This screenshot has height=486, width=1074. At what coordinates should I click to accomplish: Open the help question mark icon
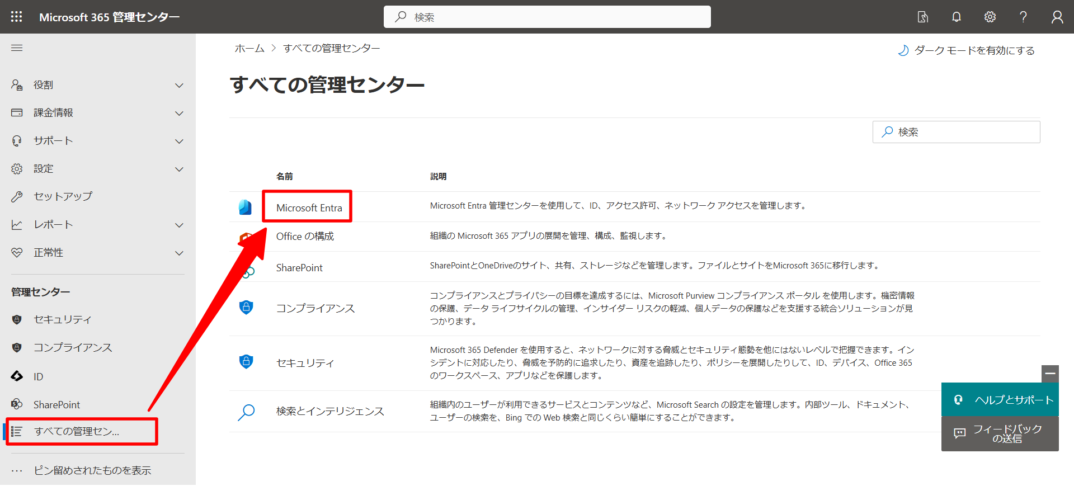[1023, 17]
